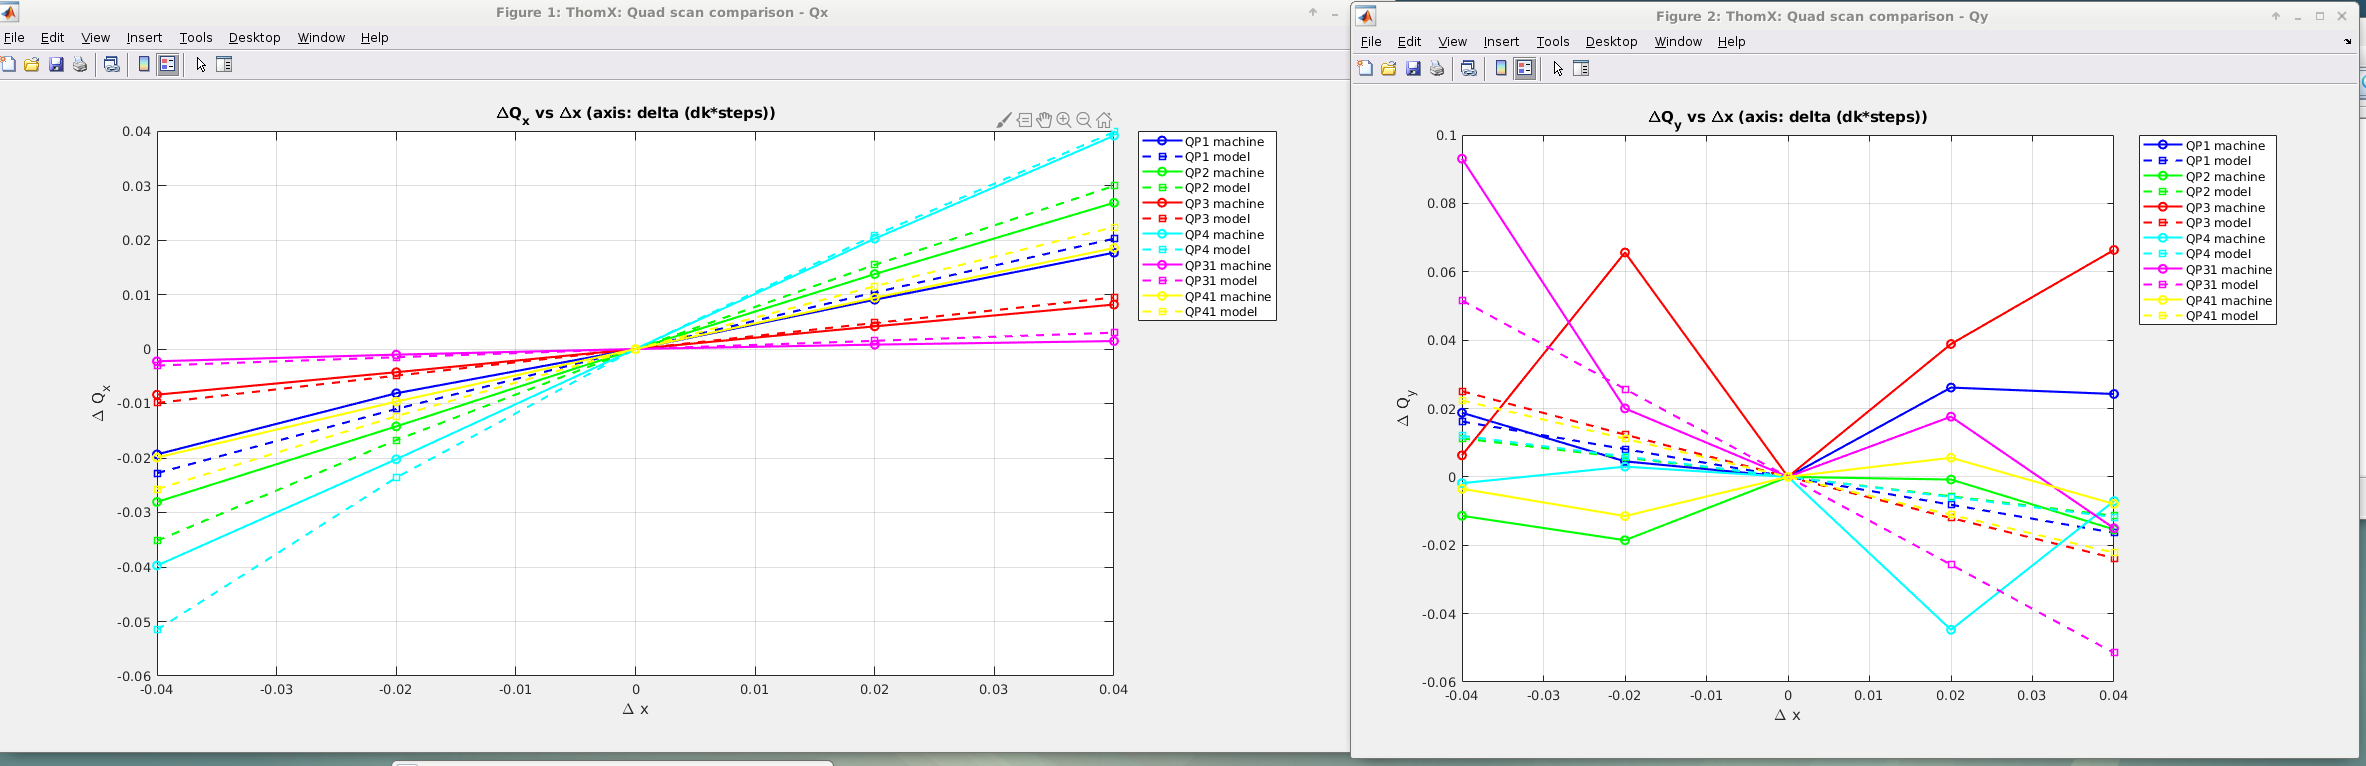Viewport: 2366px width, 766px height.
Task: Open Property Inspector icon in Figure 2 toolbar
Action: pos(1581,69)
